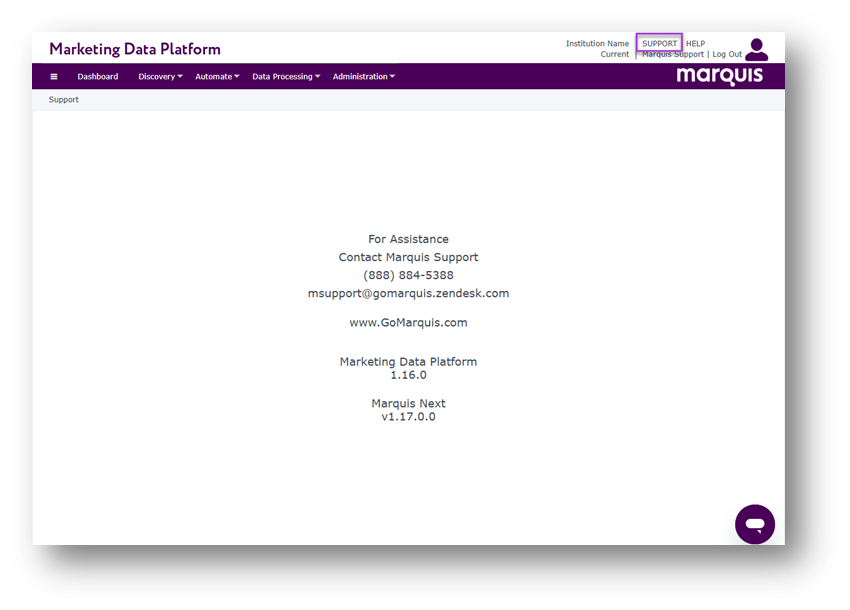Click the Marquis logo
The width and height of the screenshot is (850, 610).
(719, 76)
